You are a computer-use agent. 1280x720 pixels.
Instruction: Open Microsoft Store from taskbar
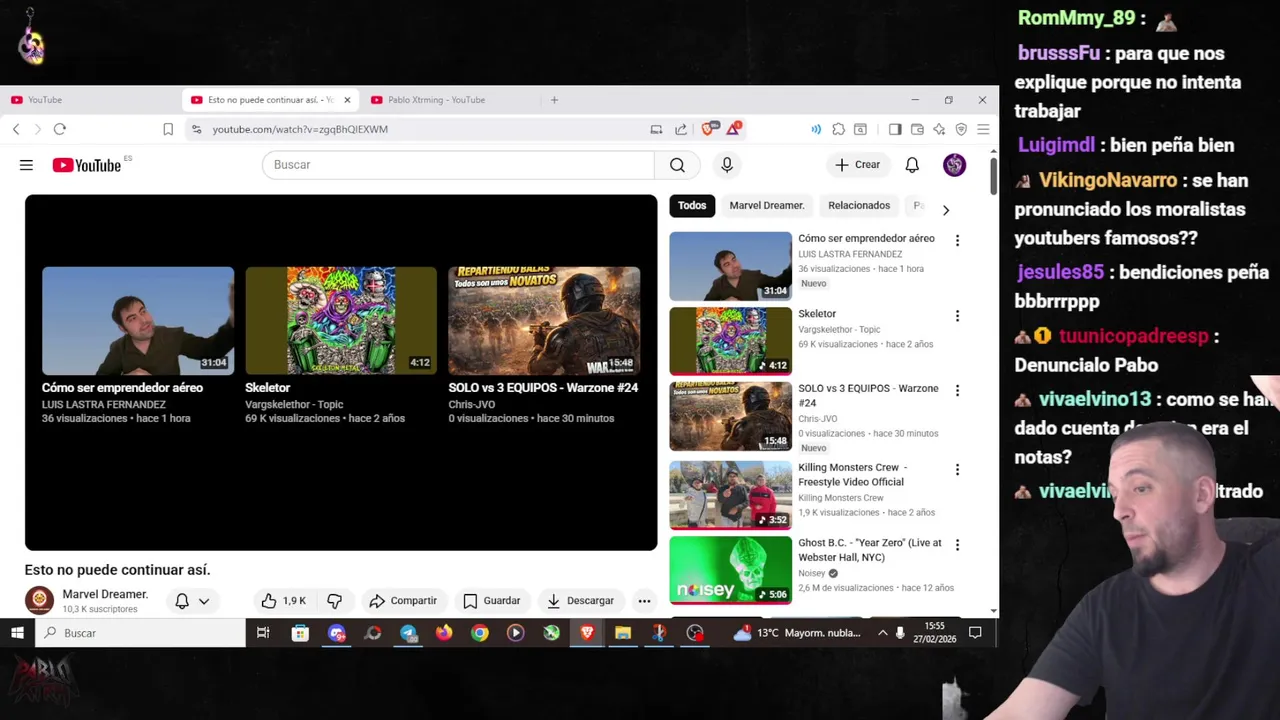click(x=300, y=633)
